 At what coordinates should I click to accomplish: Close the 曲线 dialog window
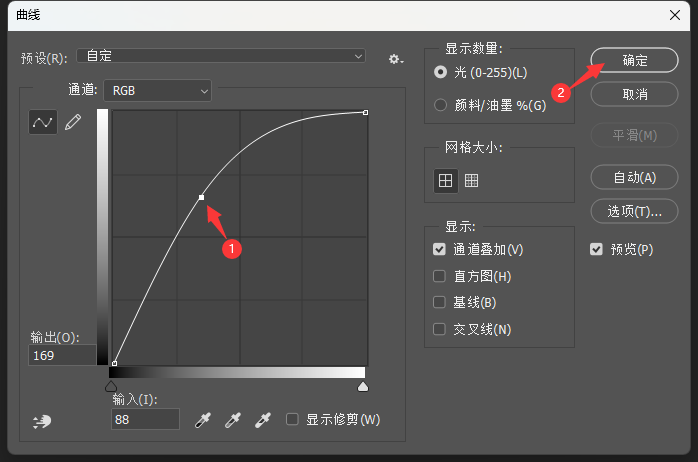[675, 15]
